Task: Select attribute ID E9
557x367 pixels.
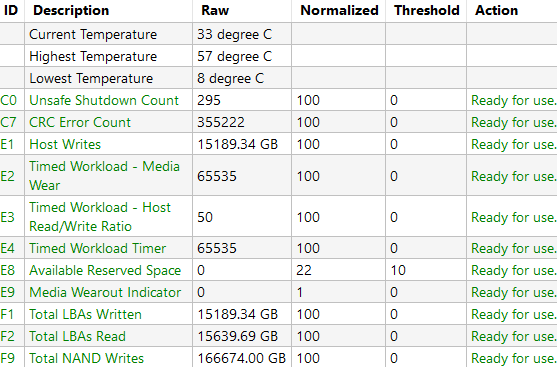Action: (x=7, y=292)
